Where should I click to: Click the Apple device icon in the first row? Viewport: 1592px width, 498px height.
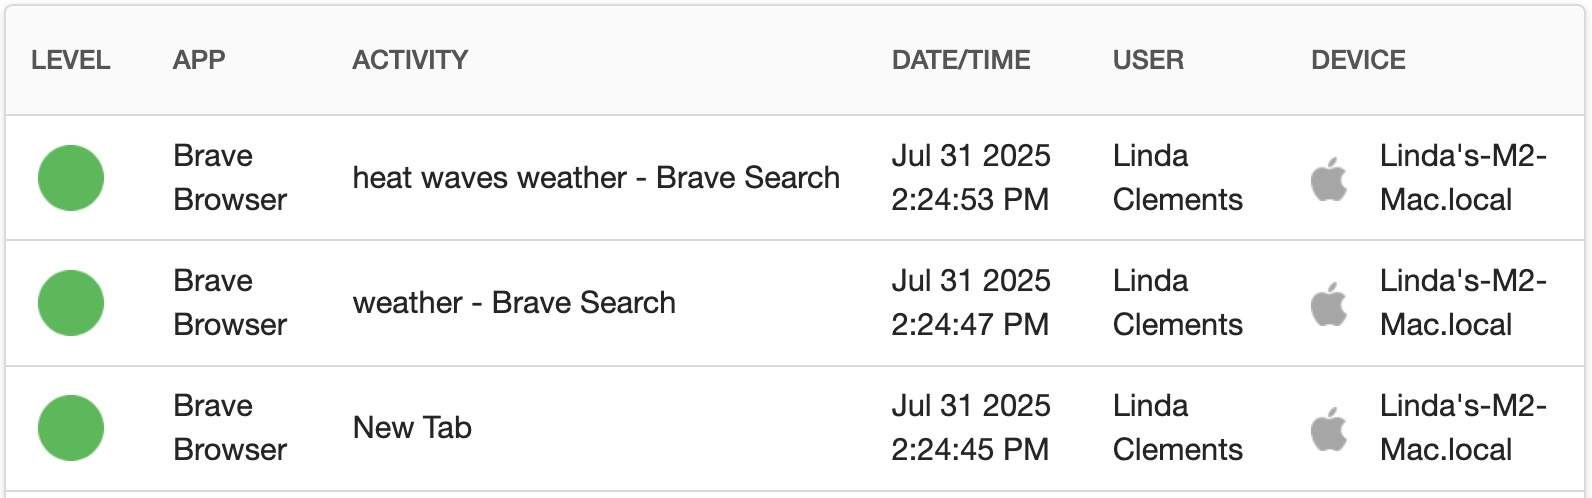point(1329,178)
